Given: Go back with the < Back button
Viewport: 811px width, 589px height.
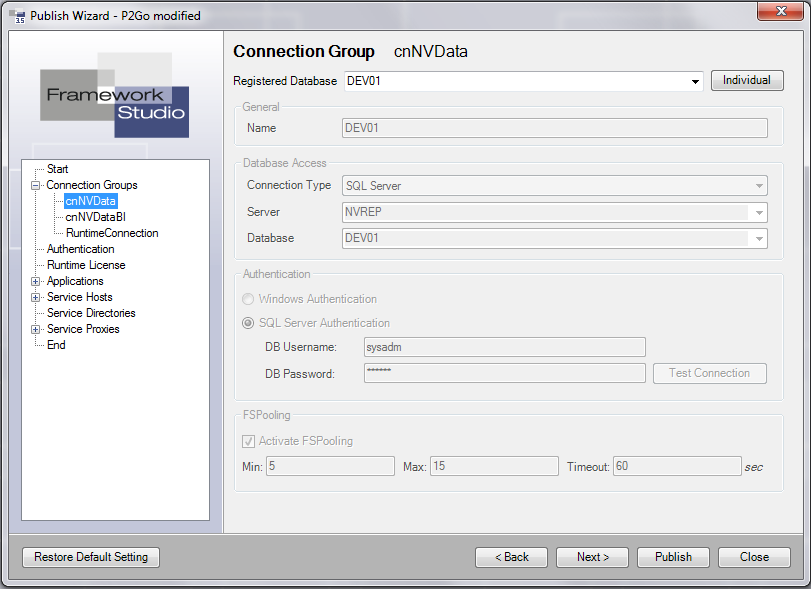Looking at the screenshot, I should (x=512, y=557).
